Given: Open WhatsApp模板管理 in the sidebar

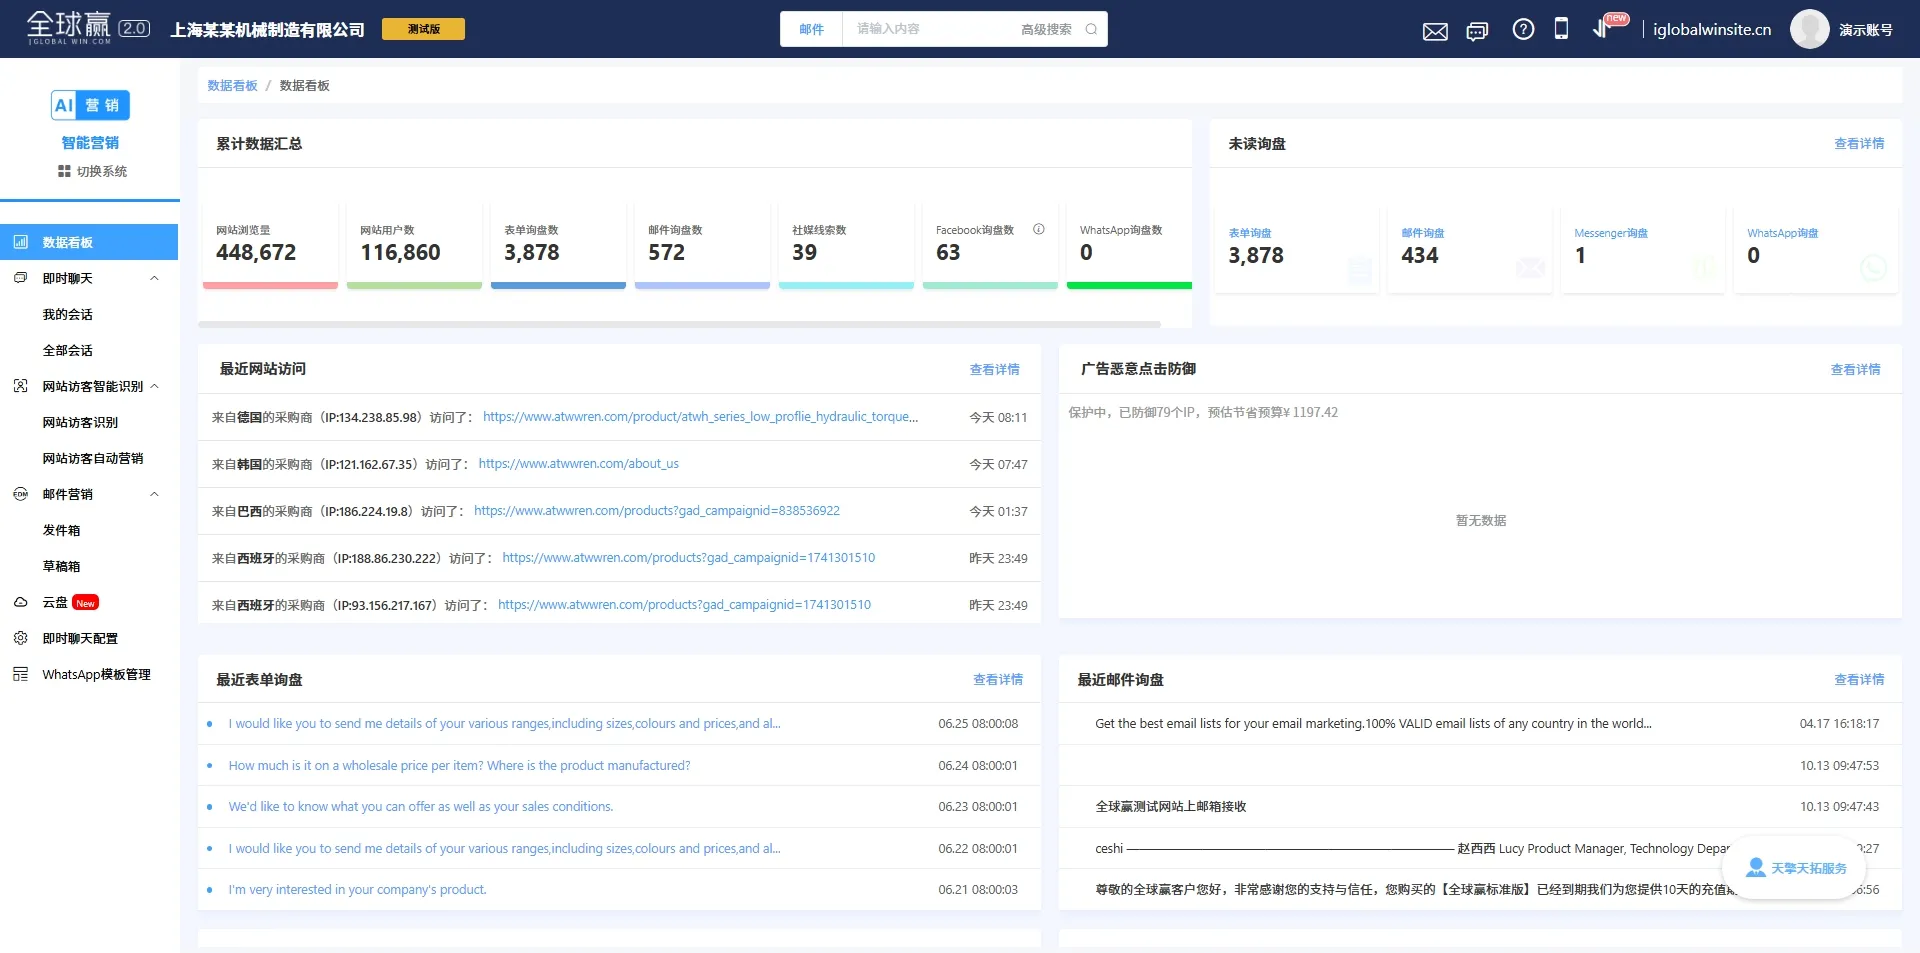Looking at the screenshot, I should click(96, 675).
